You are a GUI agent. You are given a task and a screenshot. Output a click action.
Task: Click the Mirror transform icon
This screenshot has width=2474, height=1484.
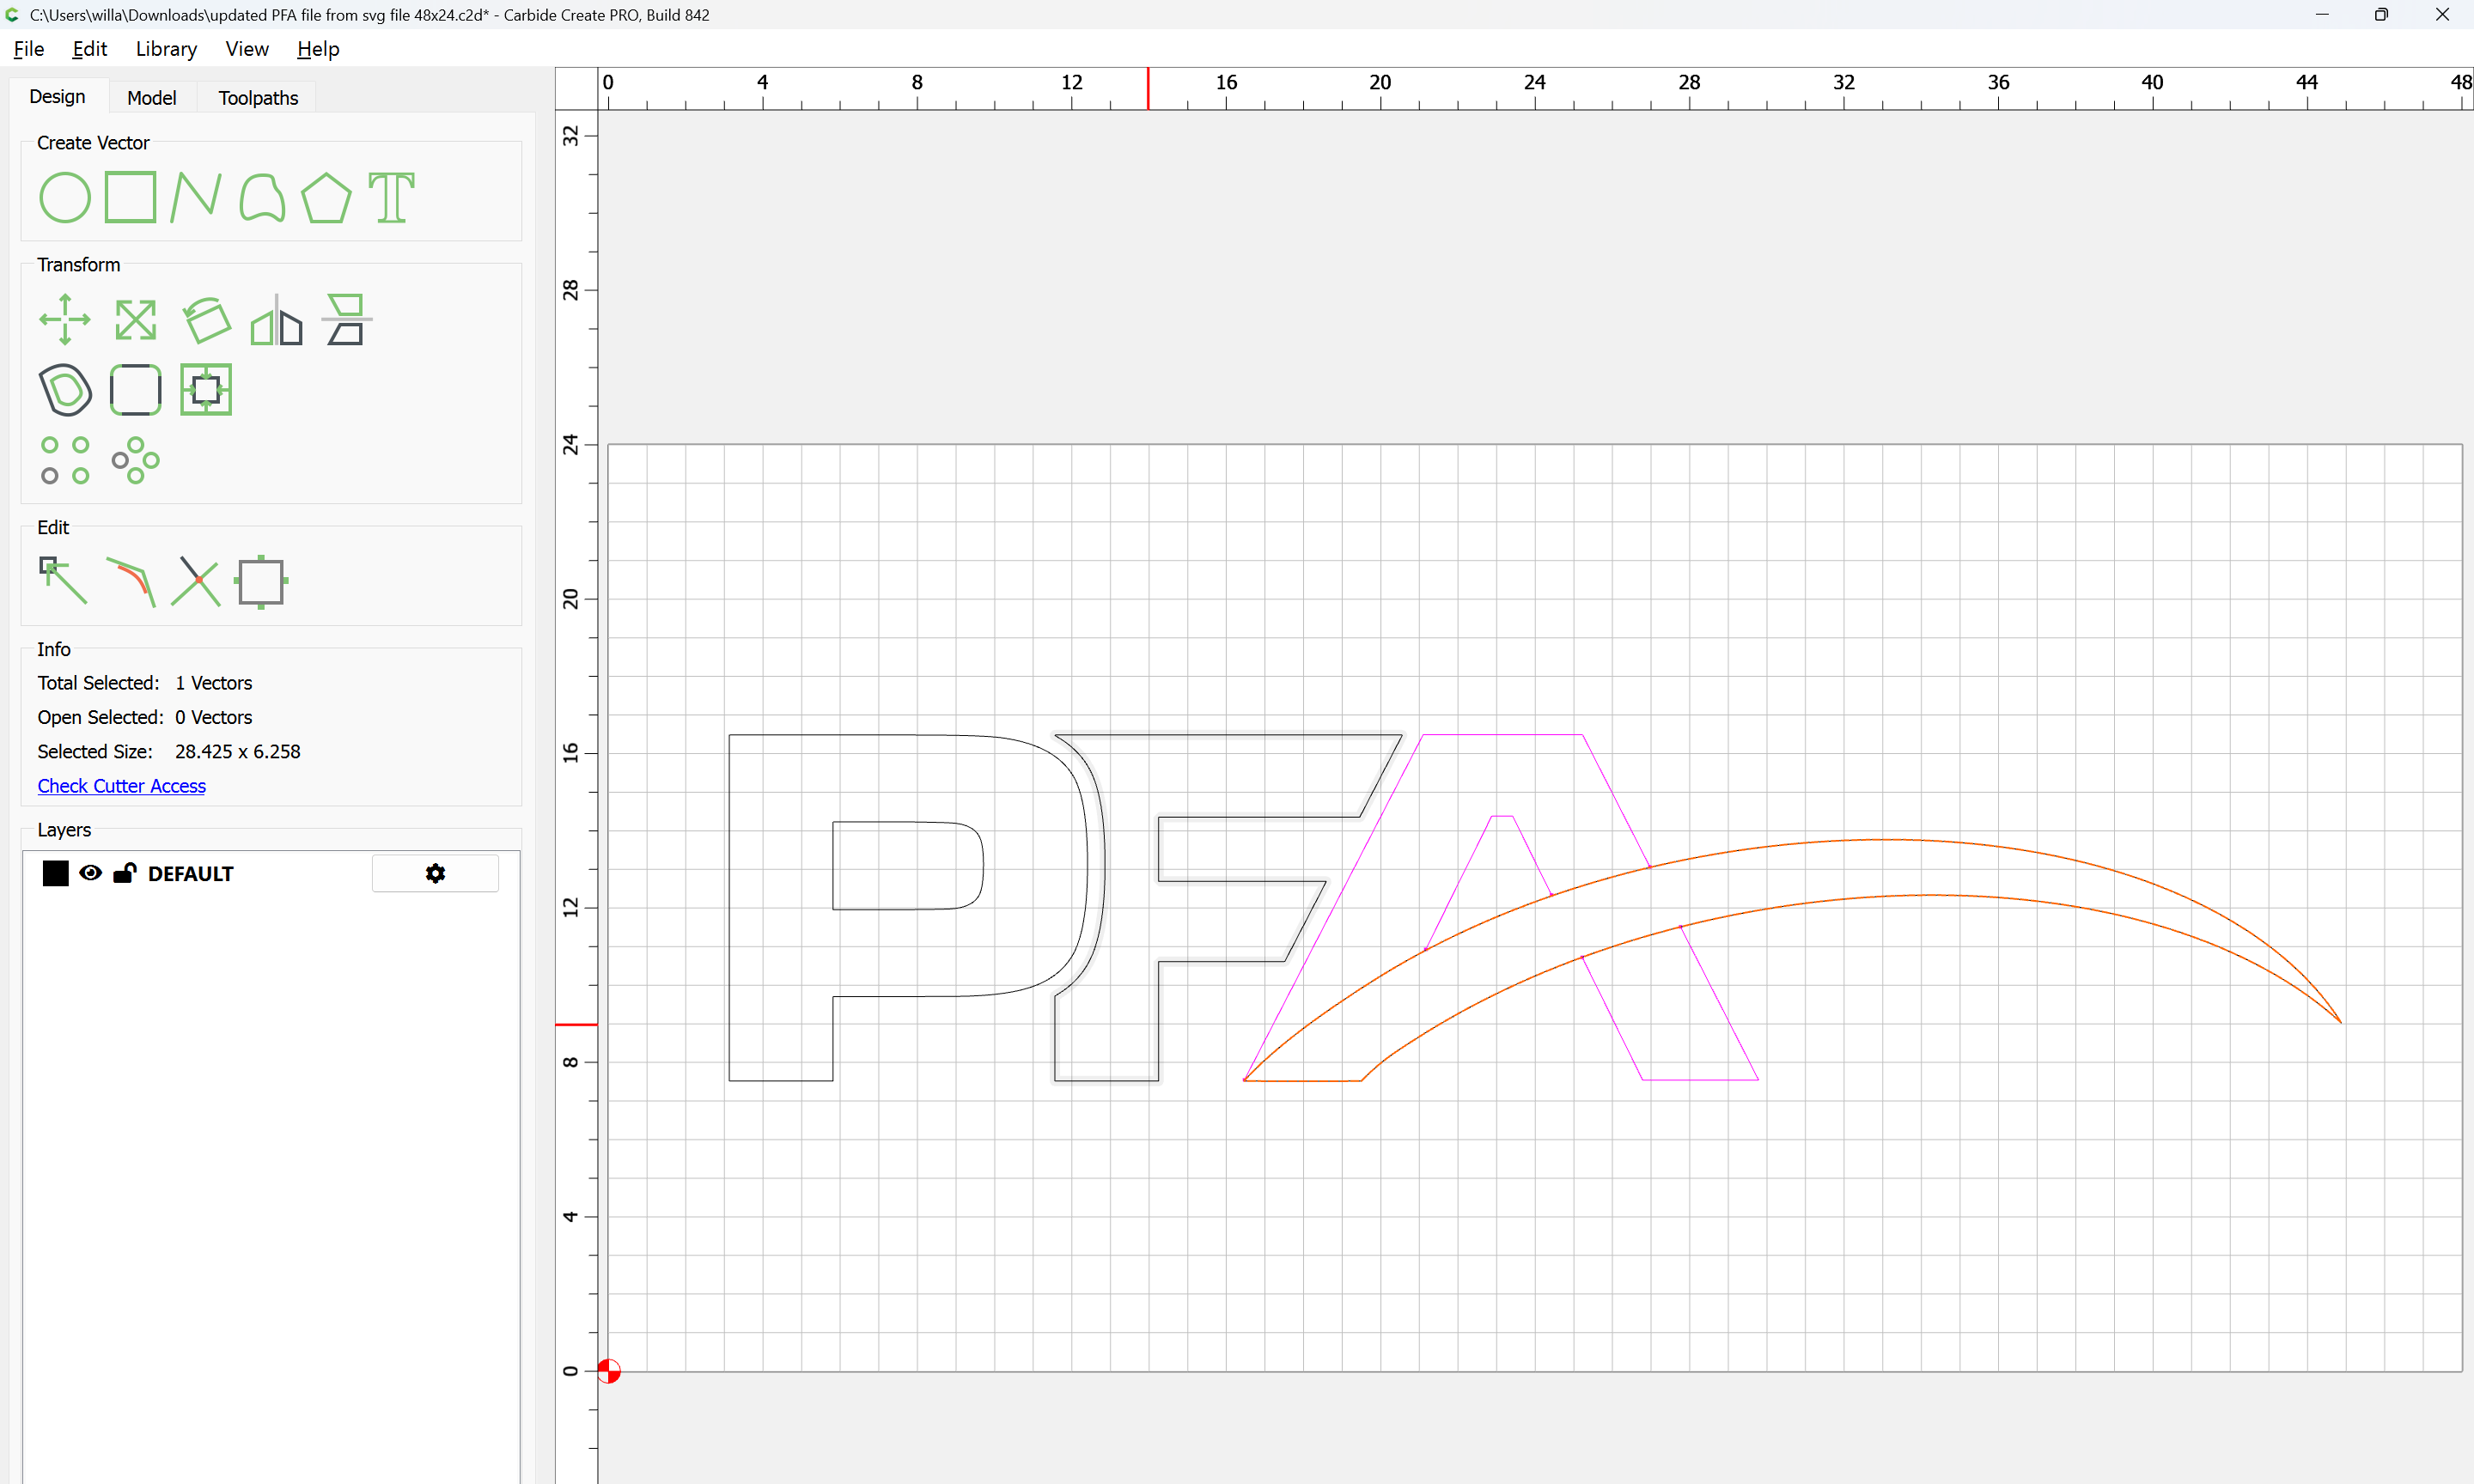[x=276, y=320]
